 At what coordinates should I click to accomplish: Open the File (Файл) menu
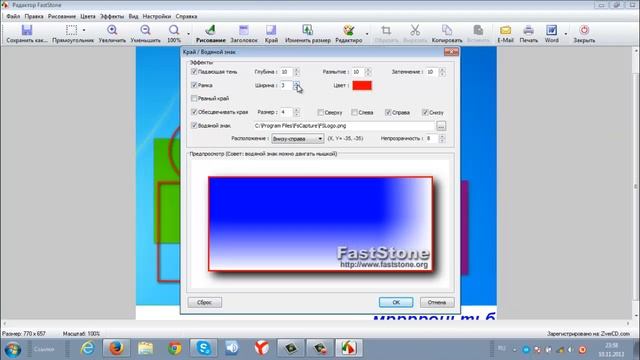(x=13, y=16)
